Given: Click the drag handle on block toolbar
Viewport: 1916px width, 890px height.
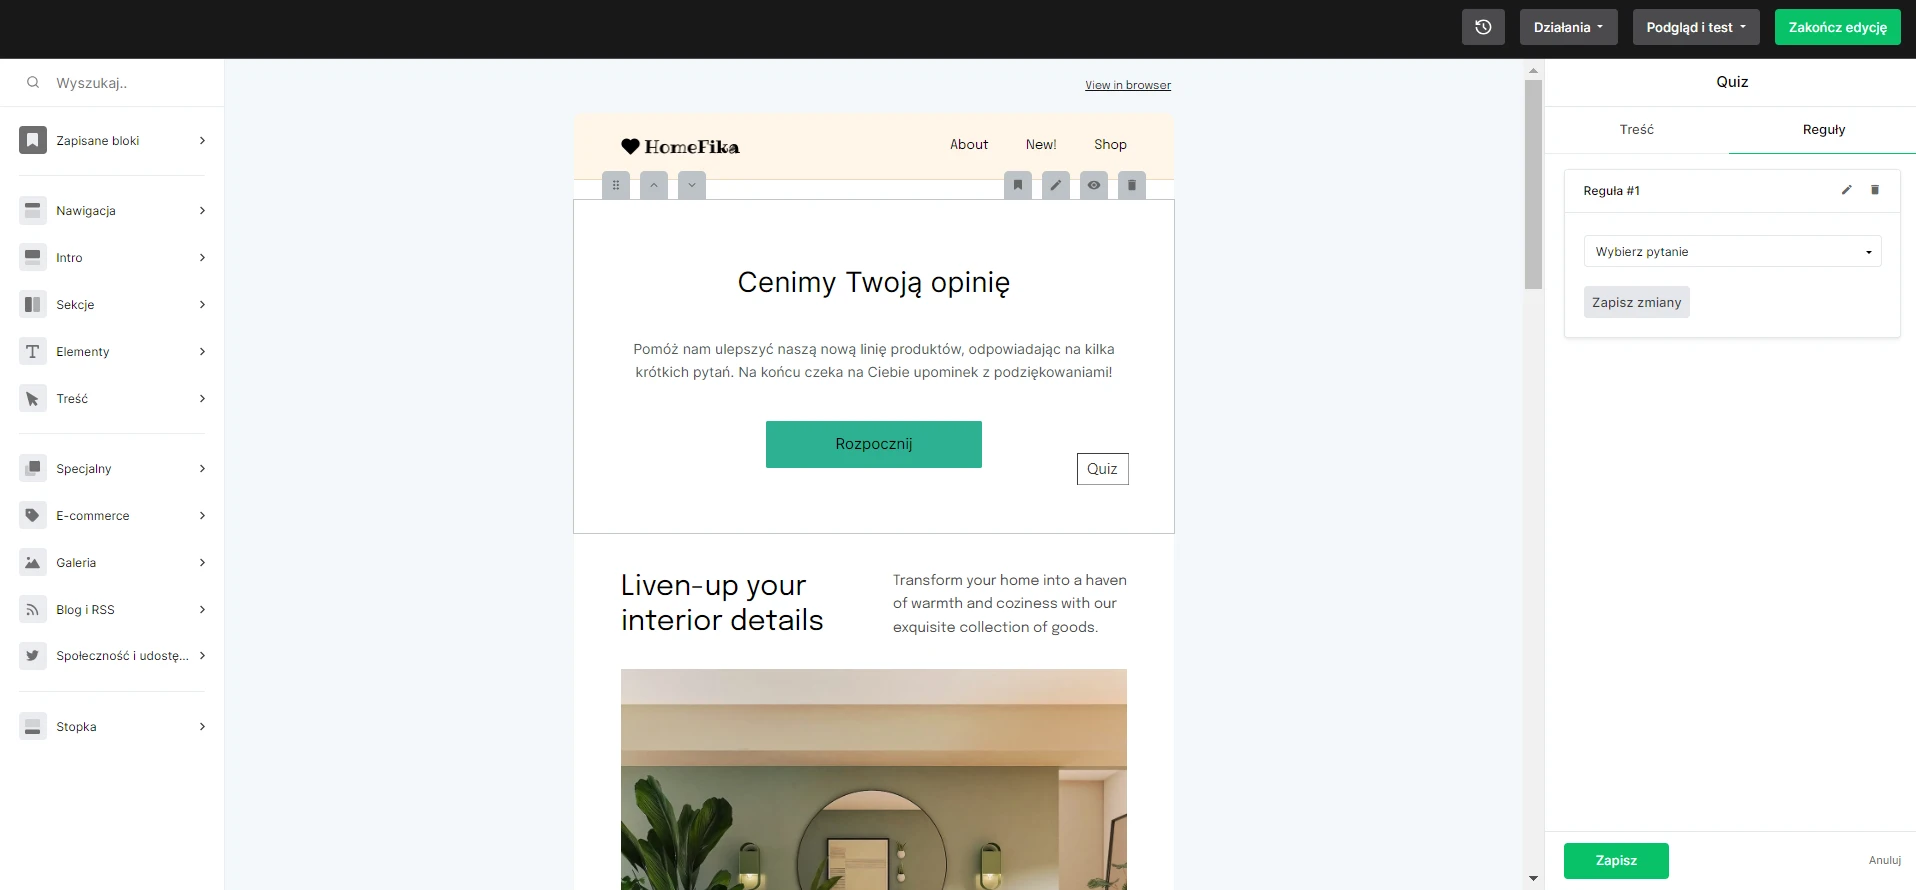Looking at the screenshot, I should tap(616, 185).
